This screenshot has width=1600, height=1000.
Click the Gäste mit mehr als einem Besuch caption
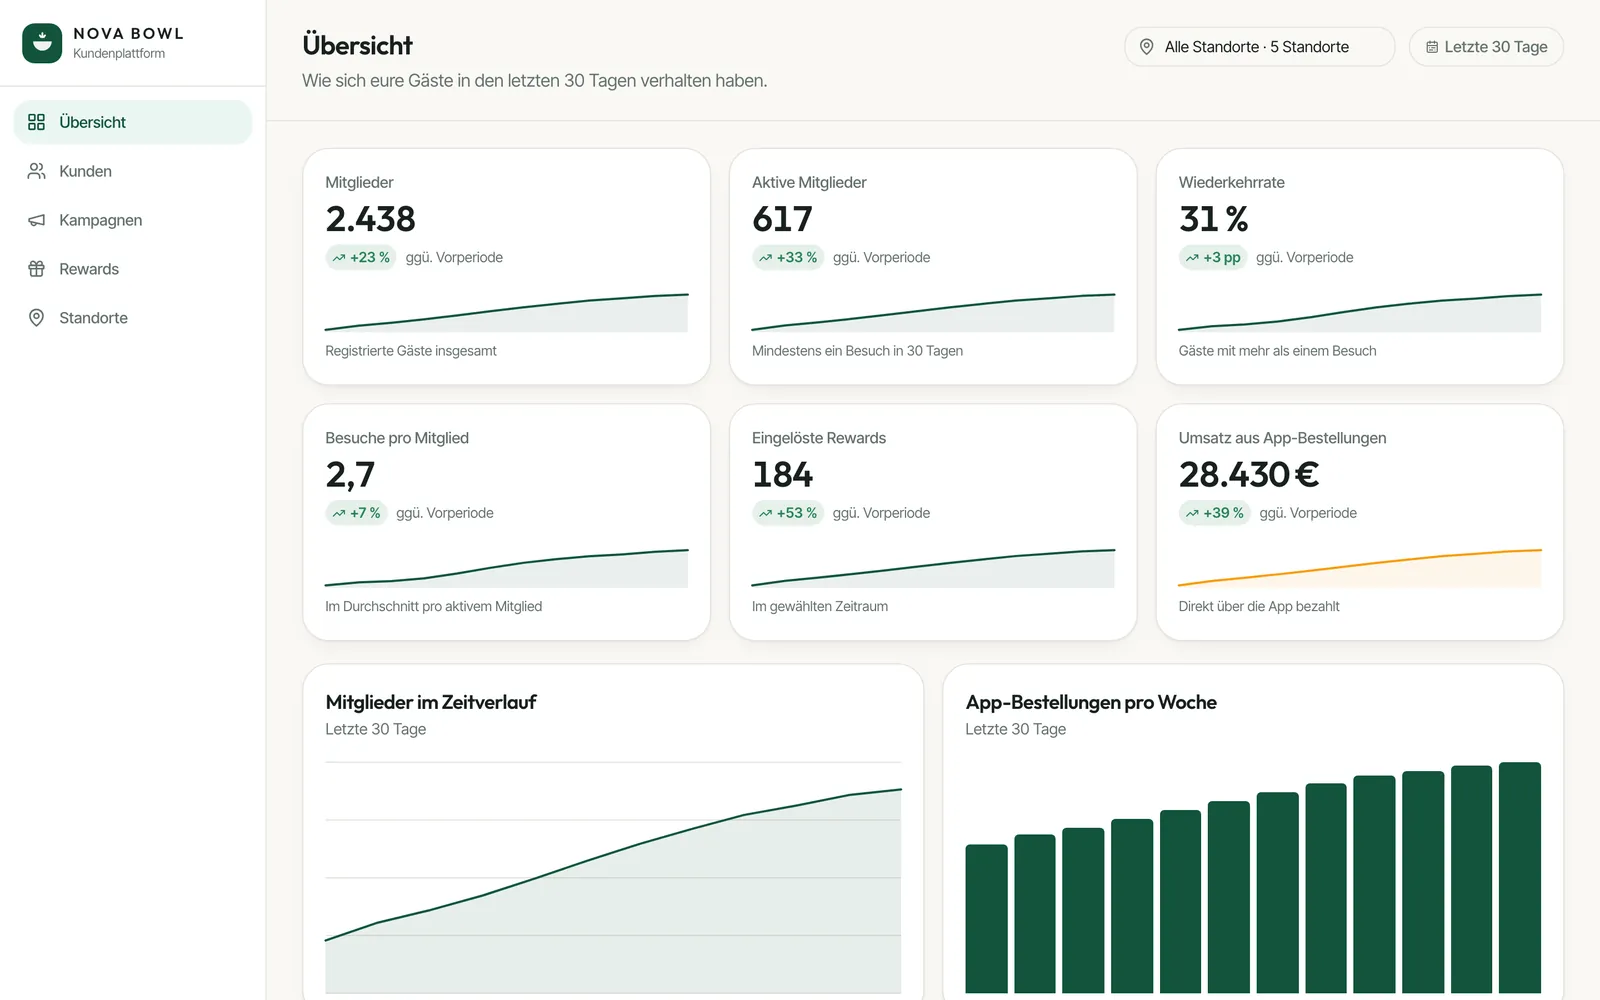coord(1277,351)
